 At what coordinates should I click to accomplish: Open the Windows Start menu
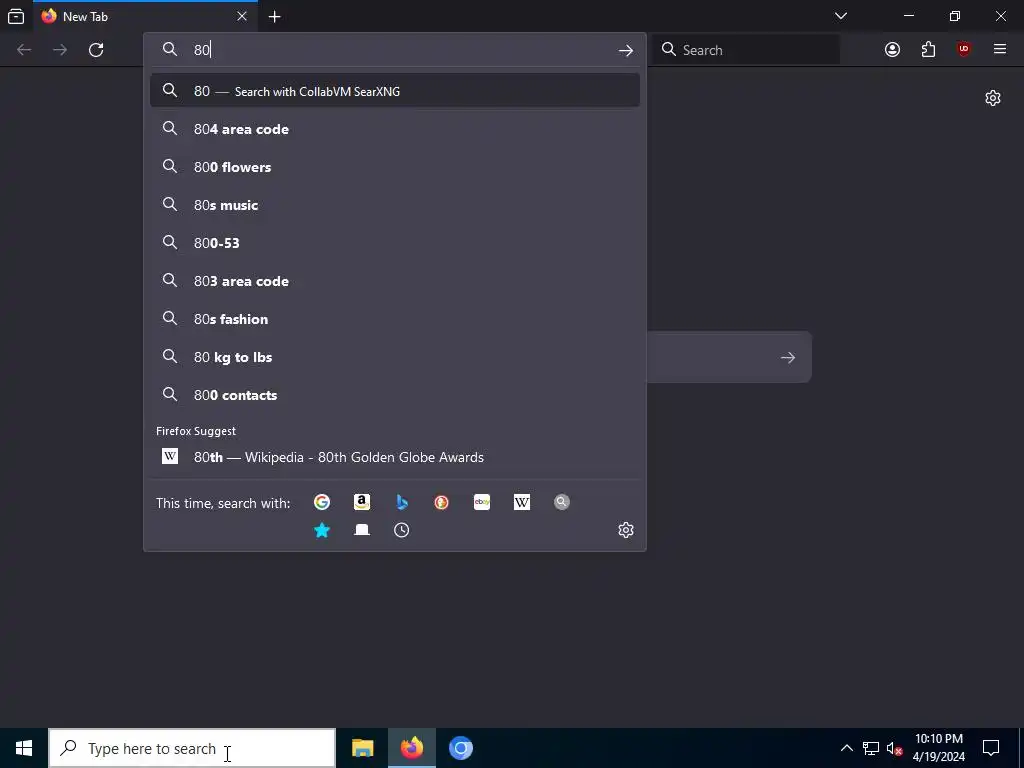point(24,748)
